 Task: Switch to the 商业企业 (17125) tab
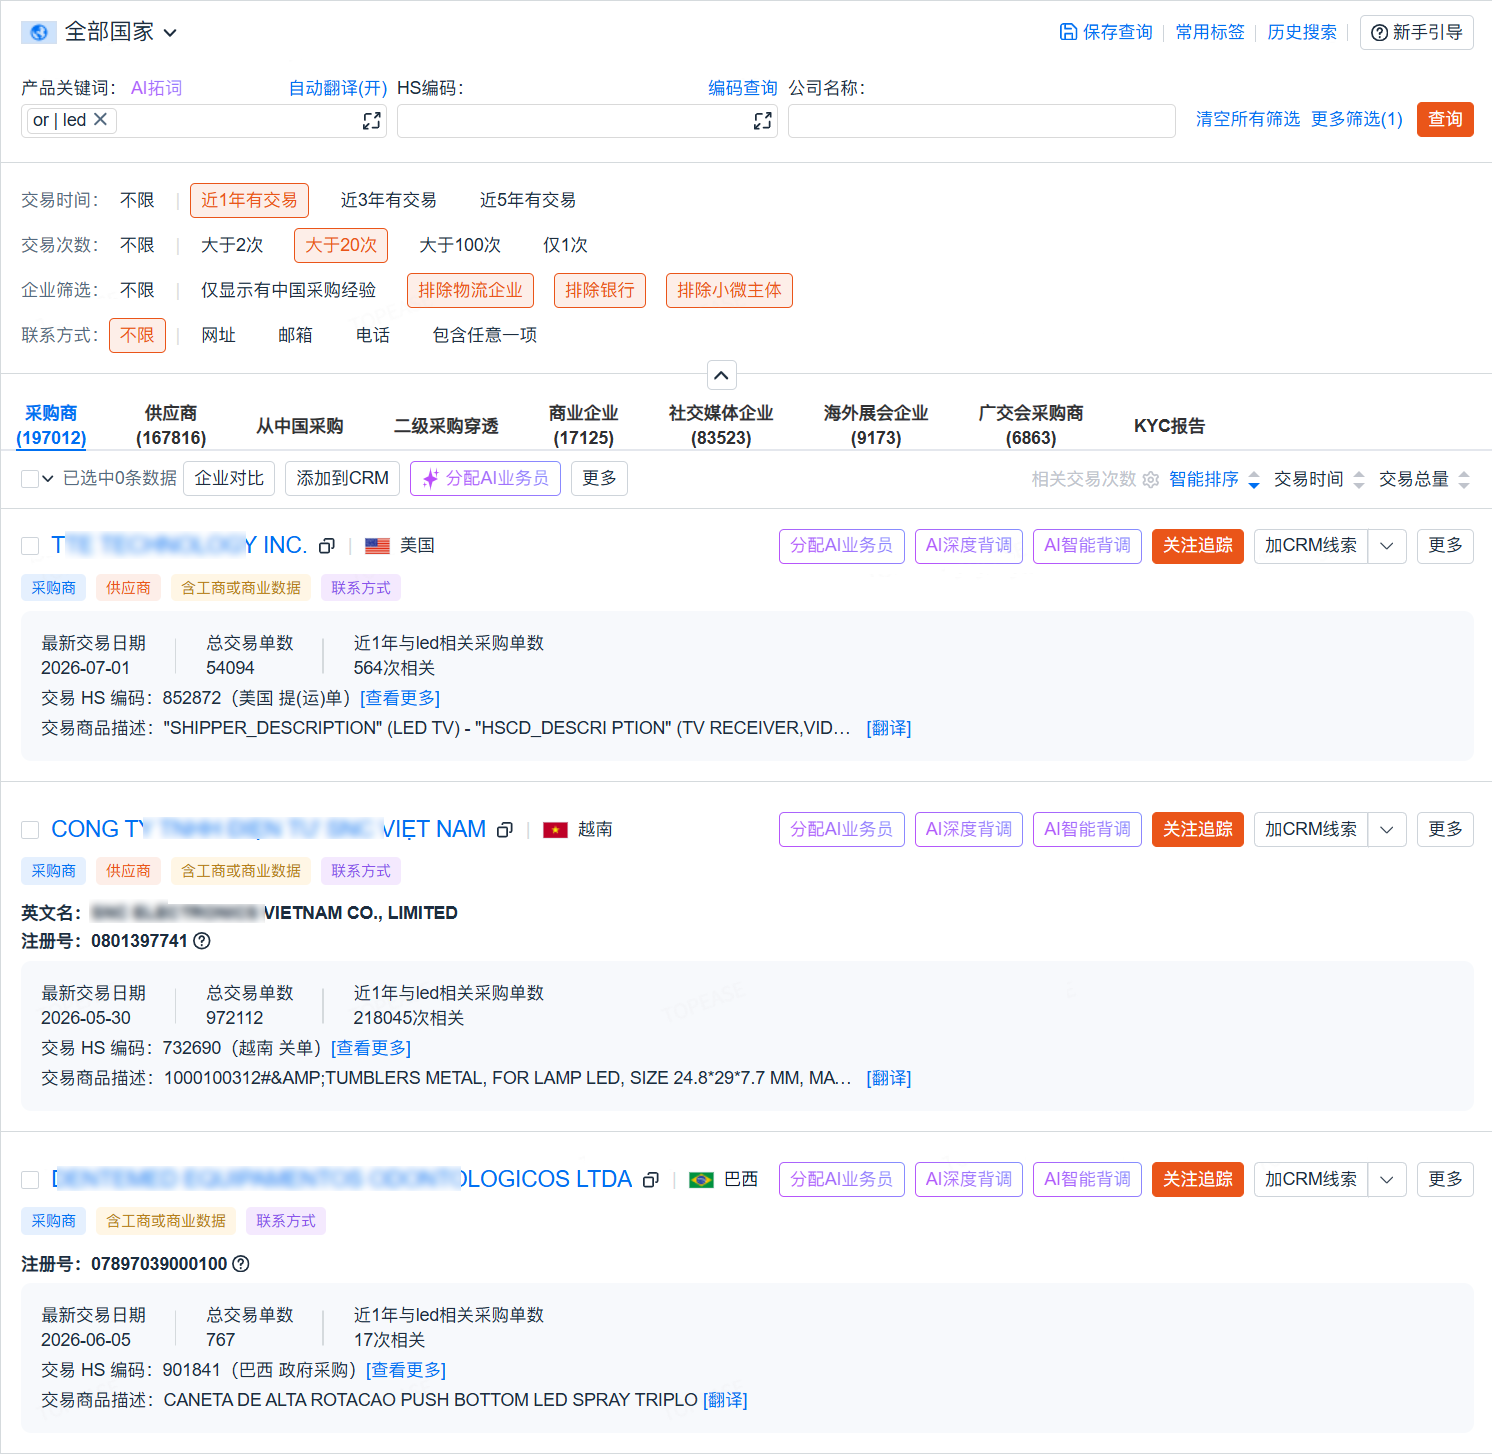click(583, 425)
